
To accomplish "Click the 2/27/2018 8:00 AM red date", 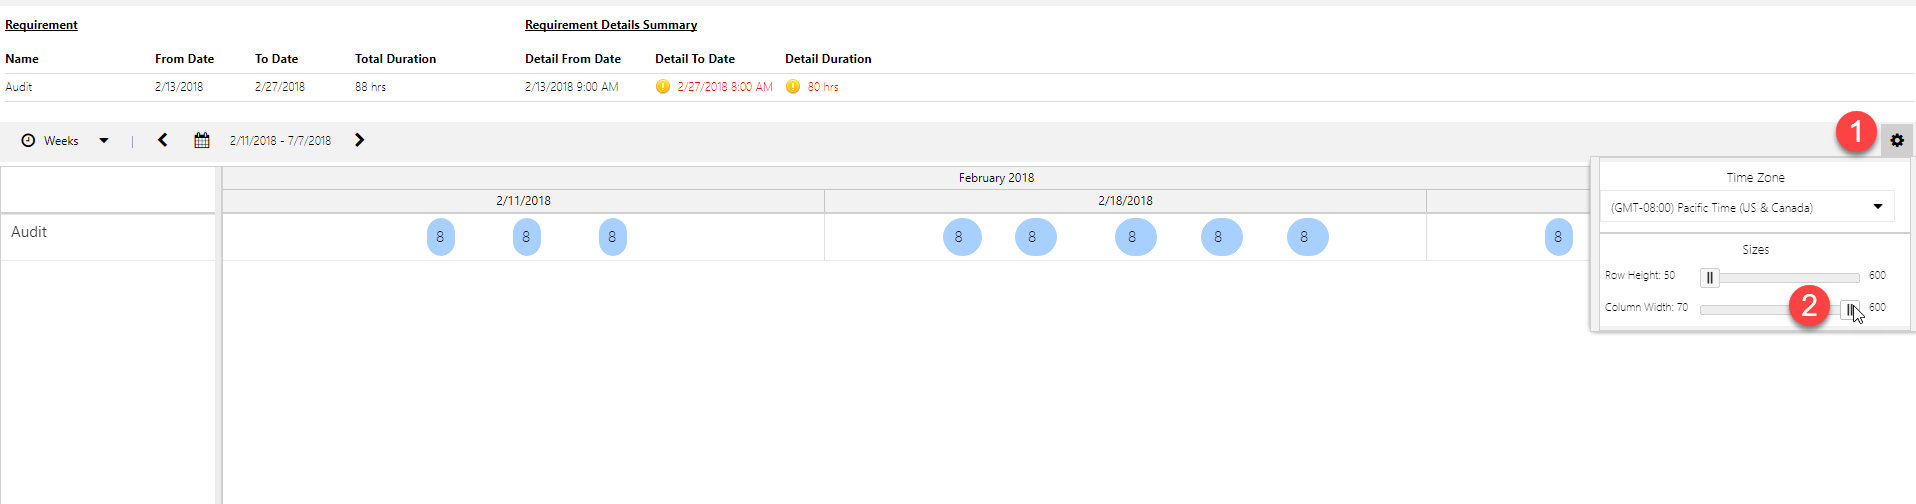I will pyautogui.click(x=724, y=87).
